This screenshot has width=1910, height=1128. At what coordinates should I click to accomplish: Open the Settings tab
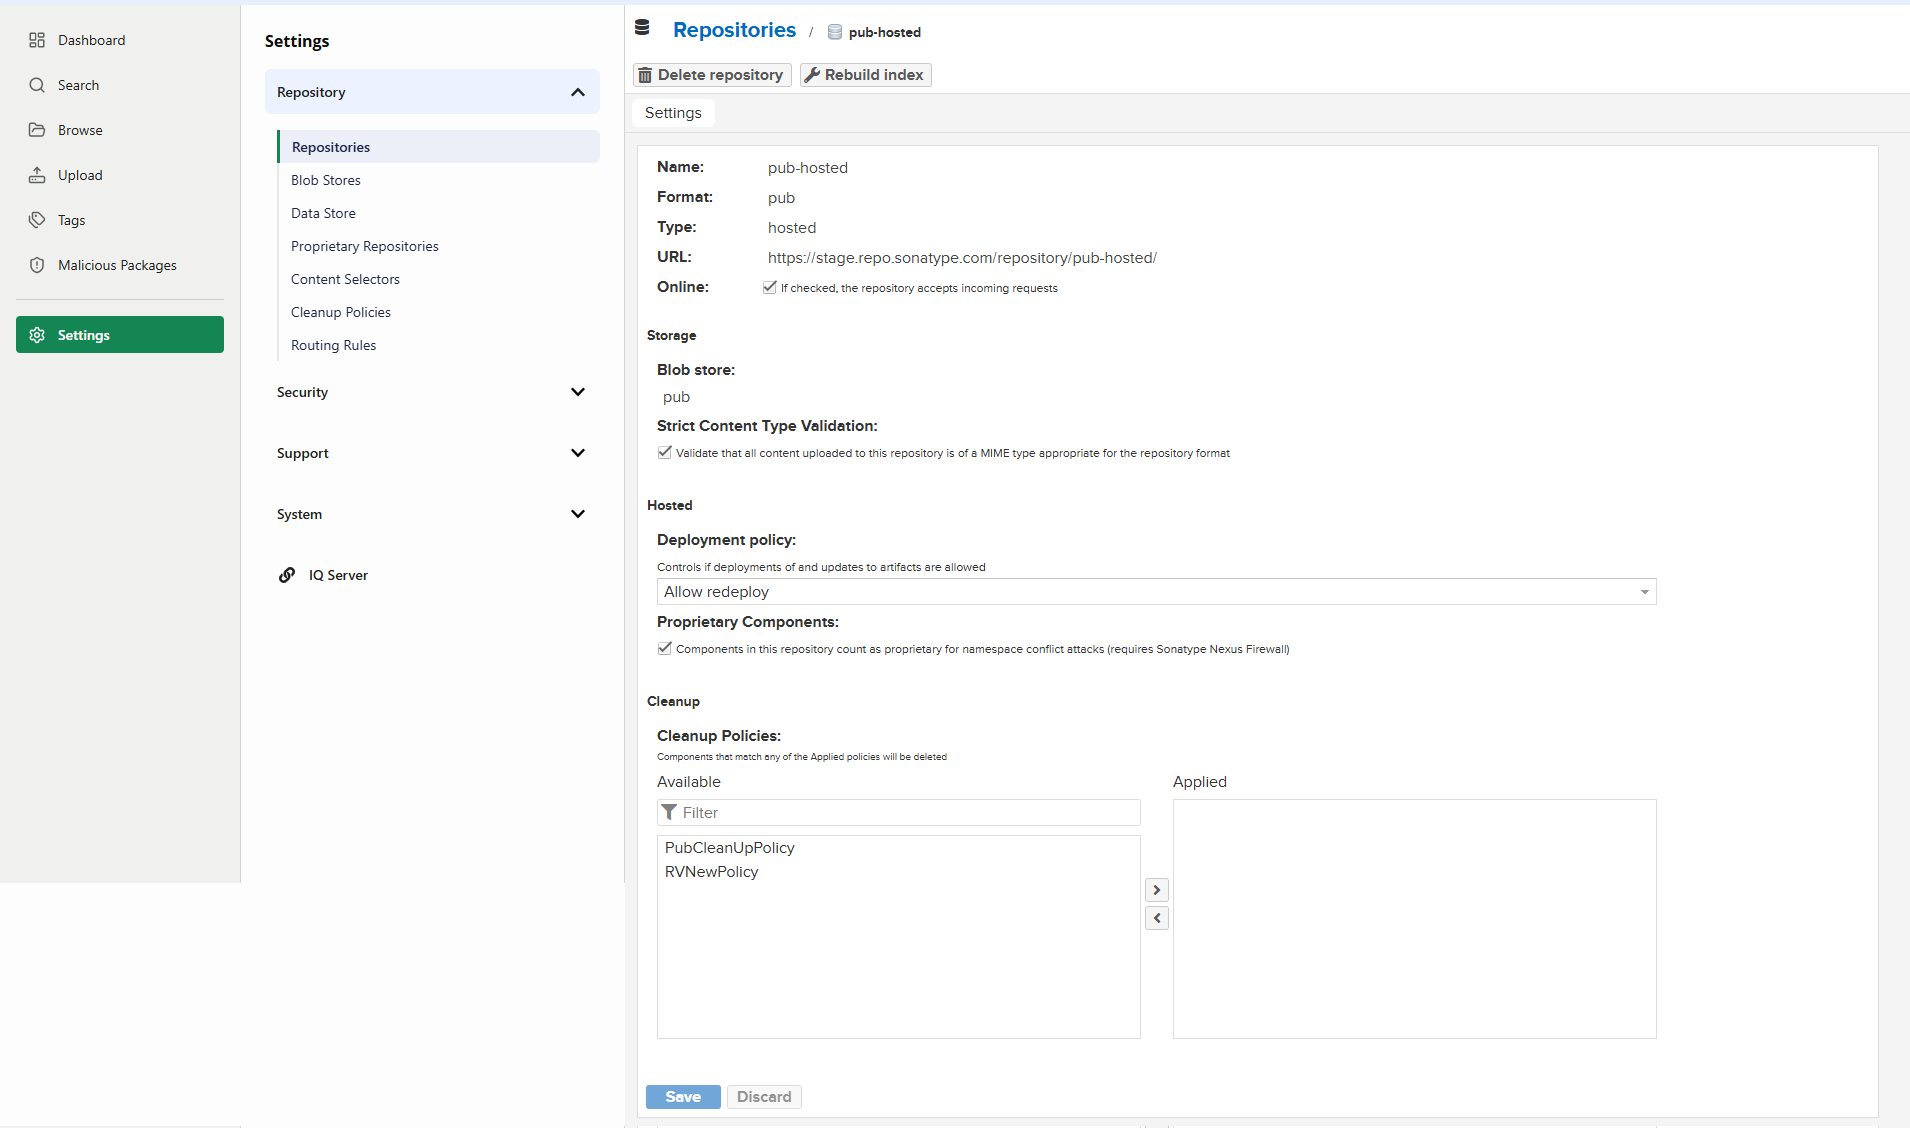point(673,113)
